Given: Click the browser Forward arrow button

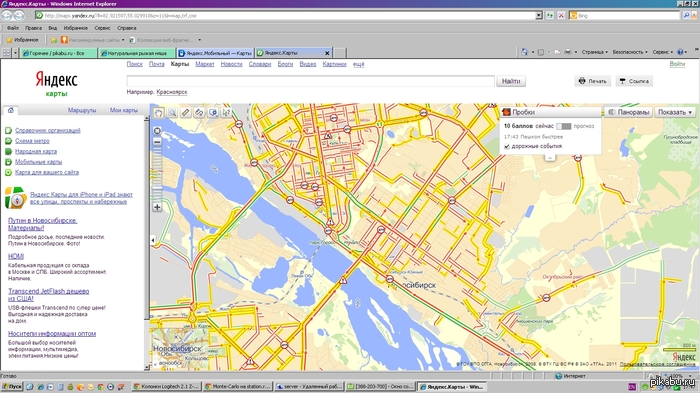Looking at the screenshot, I should click(19, 16).
